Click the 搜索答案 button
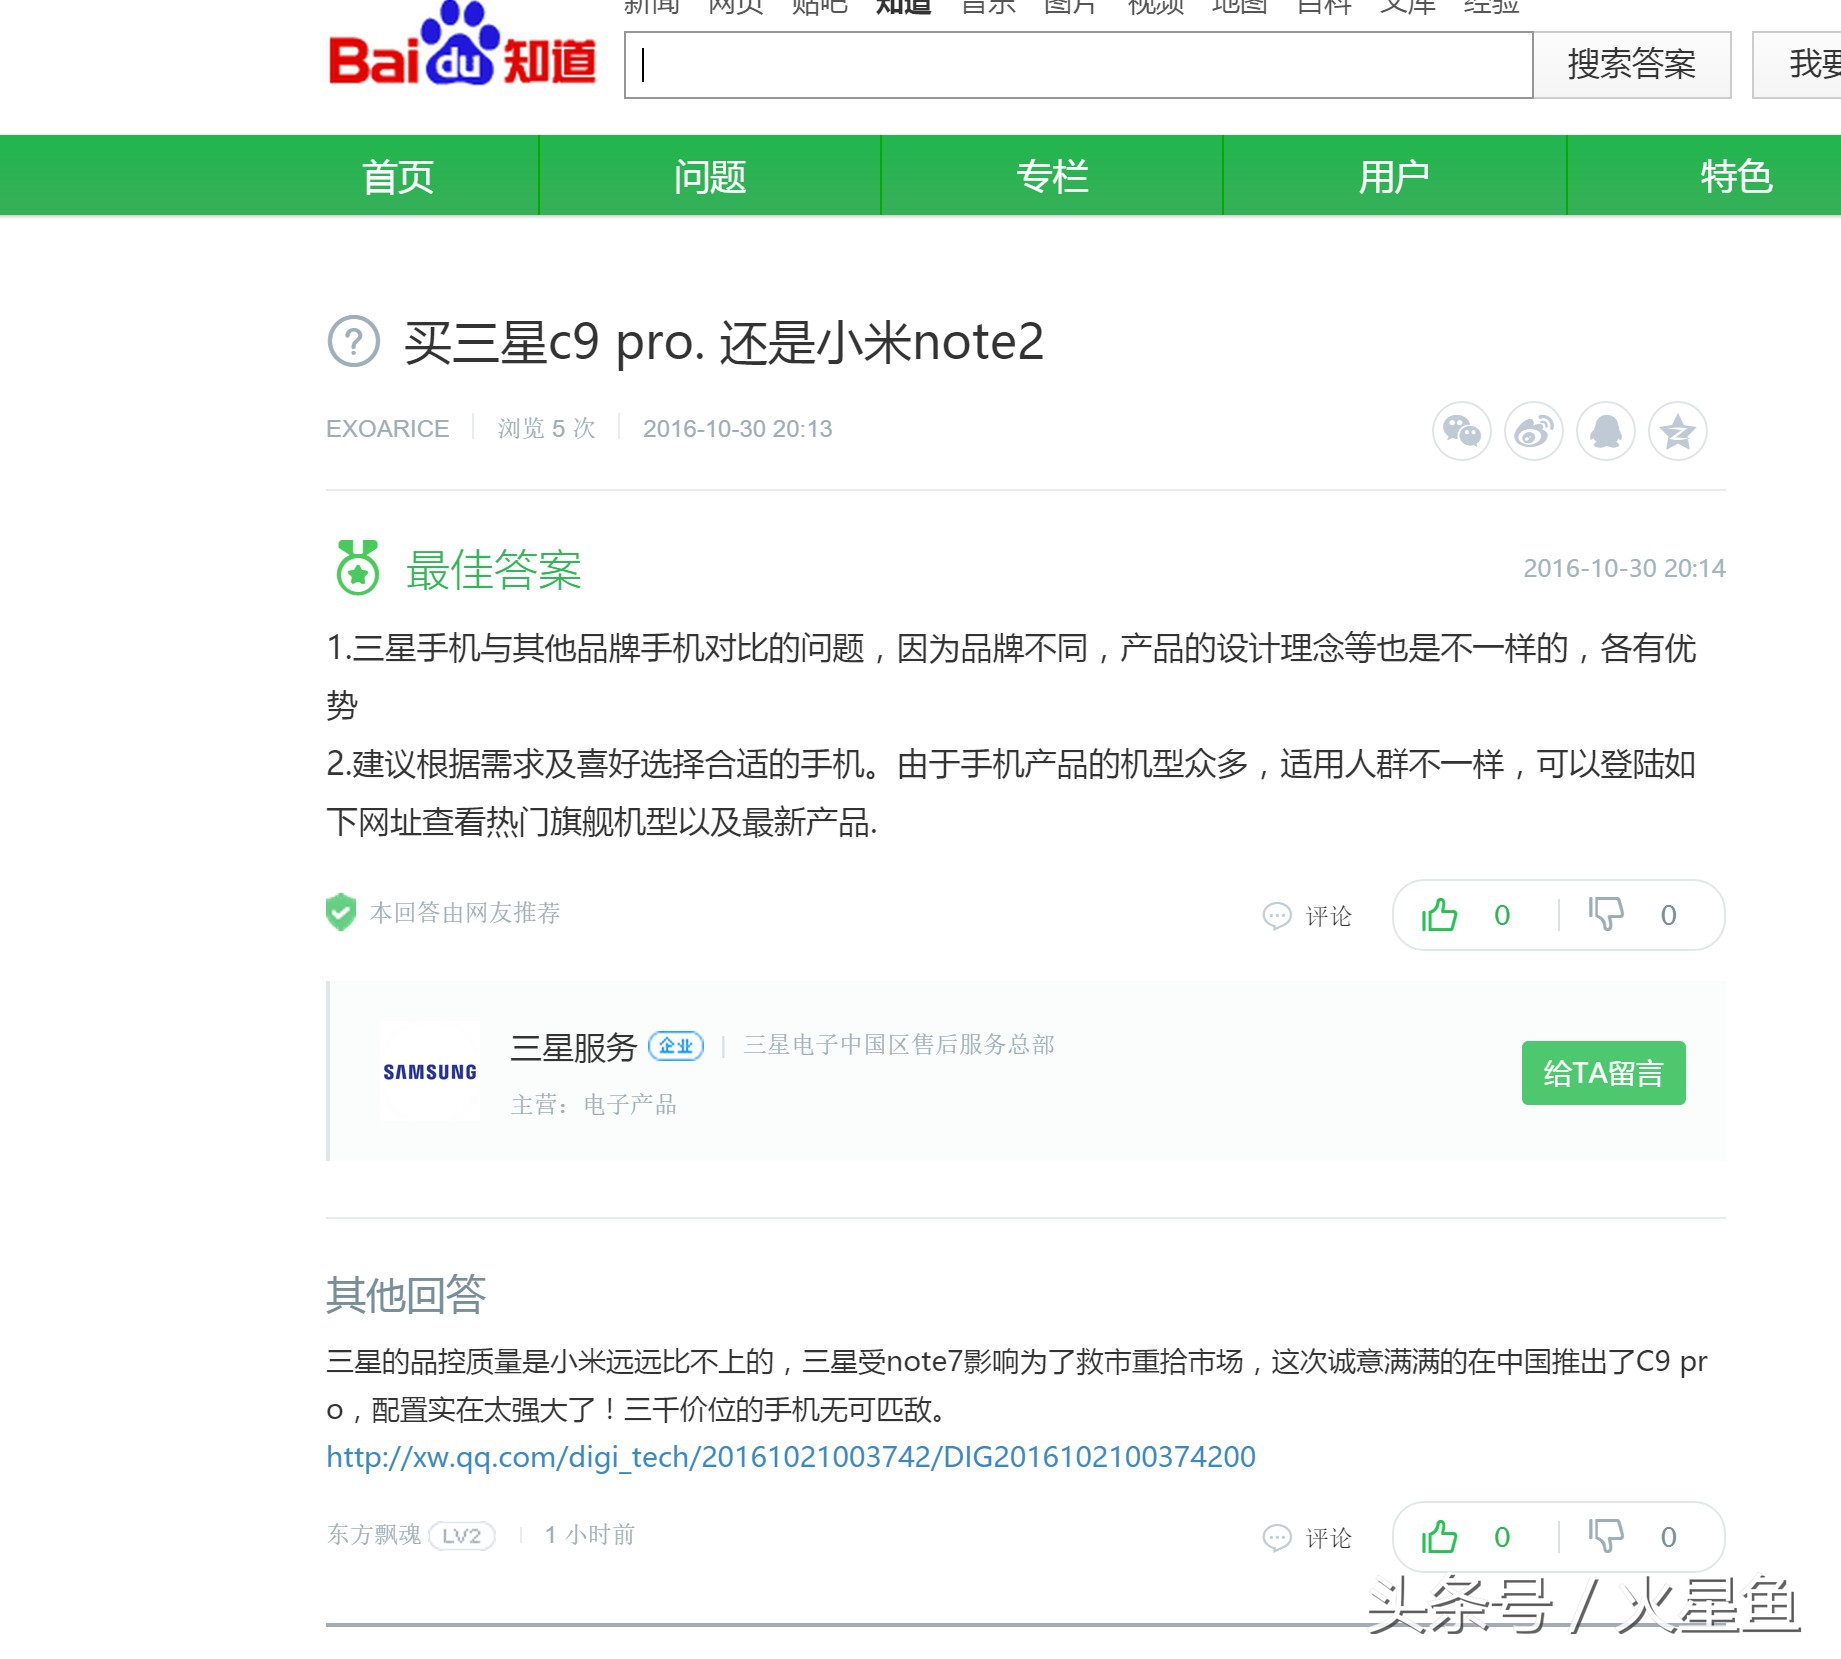The width and height of the screenshot is (1841, 1659). click(x=1632, y=65)
